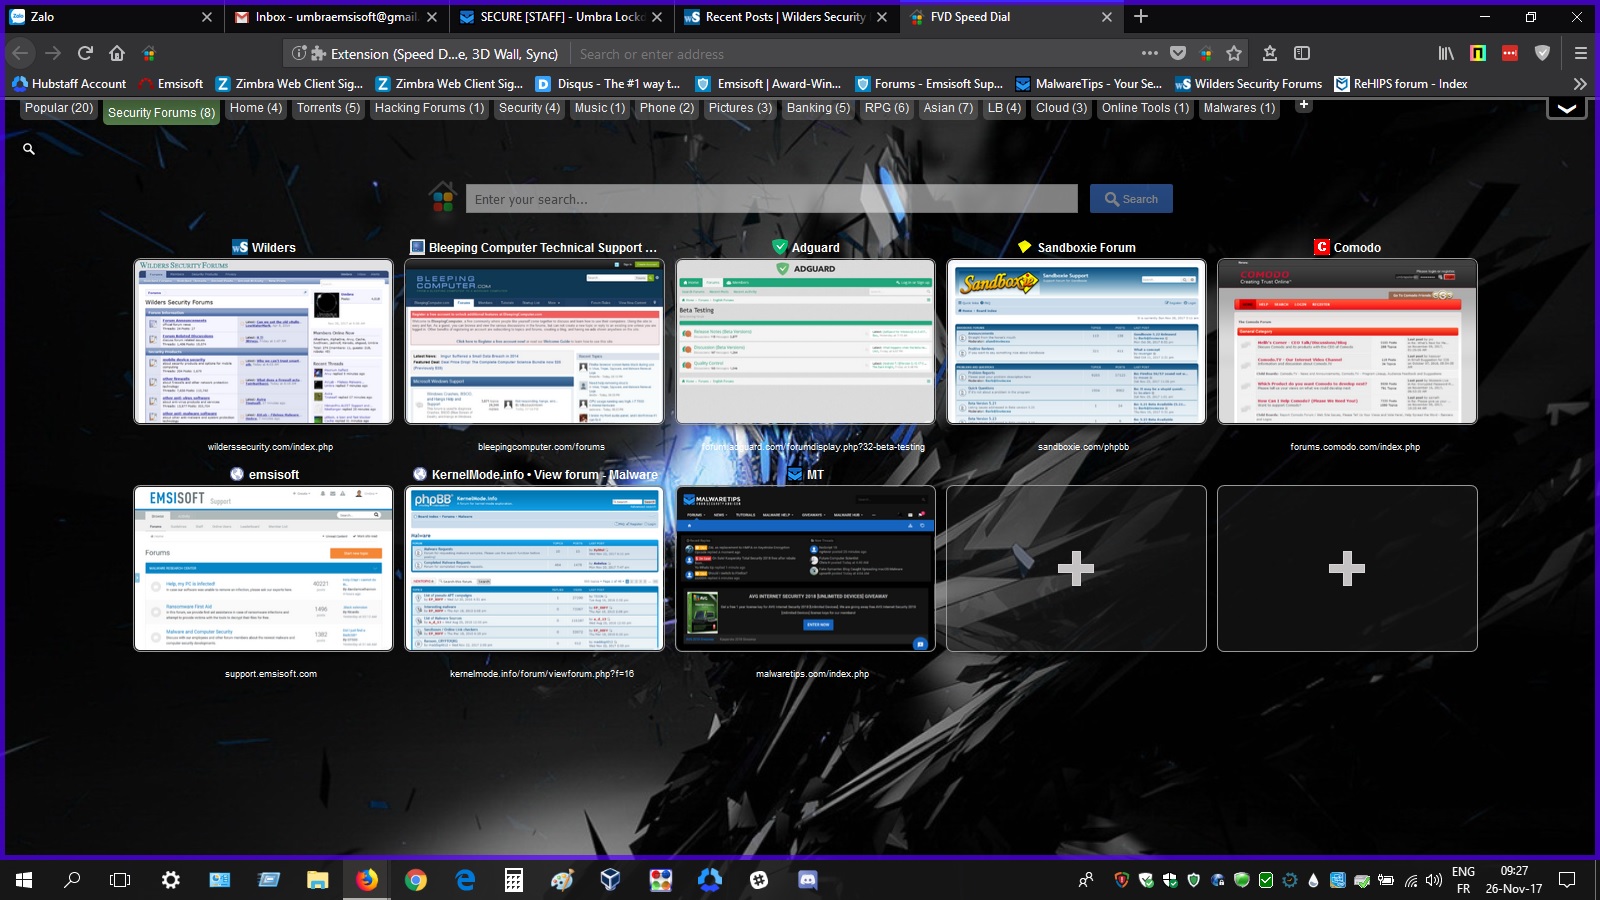This screenshot has height=900, width=1600.
Task: Select the Hacking Forums (1) group
Action: [x=429, y=108]
